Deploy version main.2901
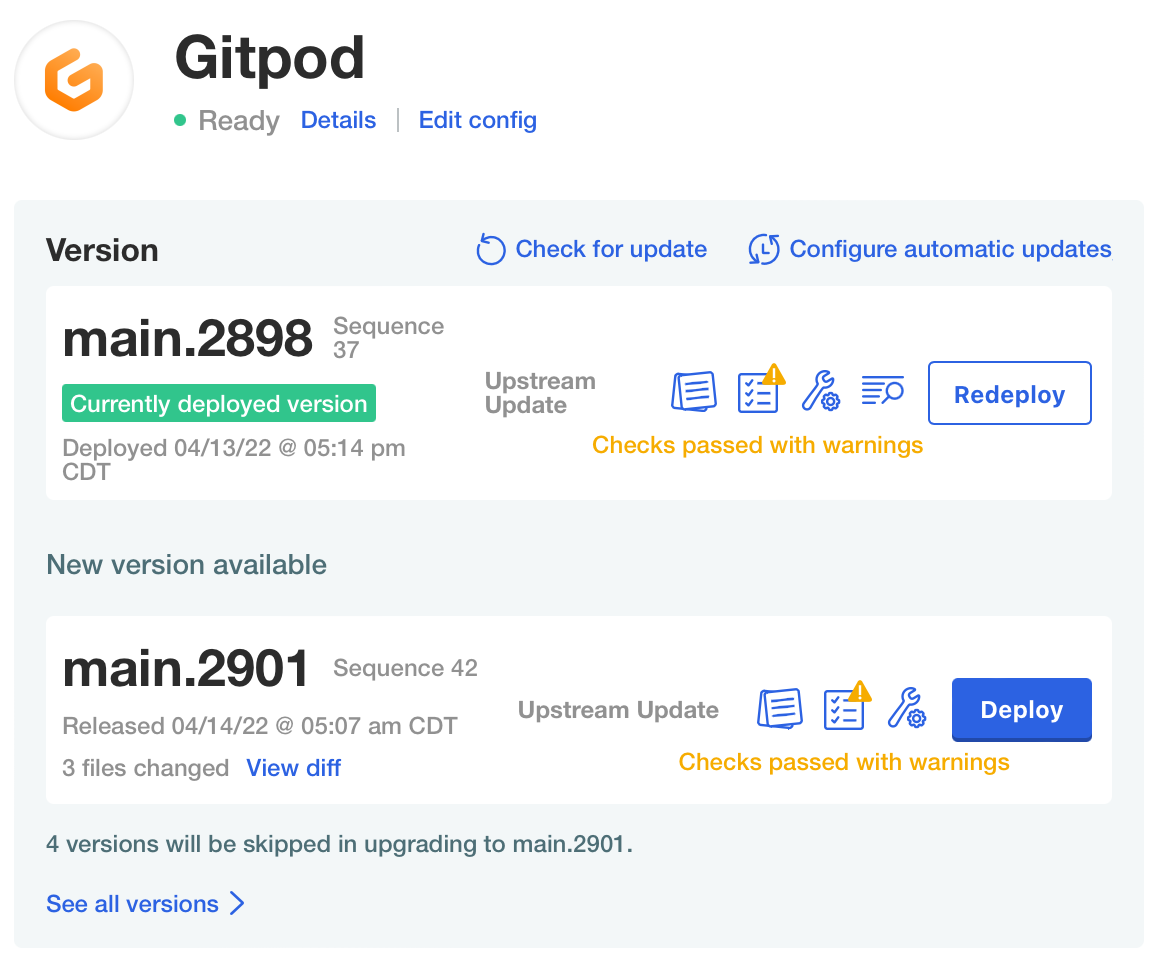Screen dimensions: 1164x968 1021,709
